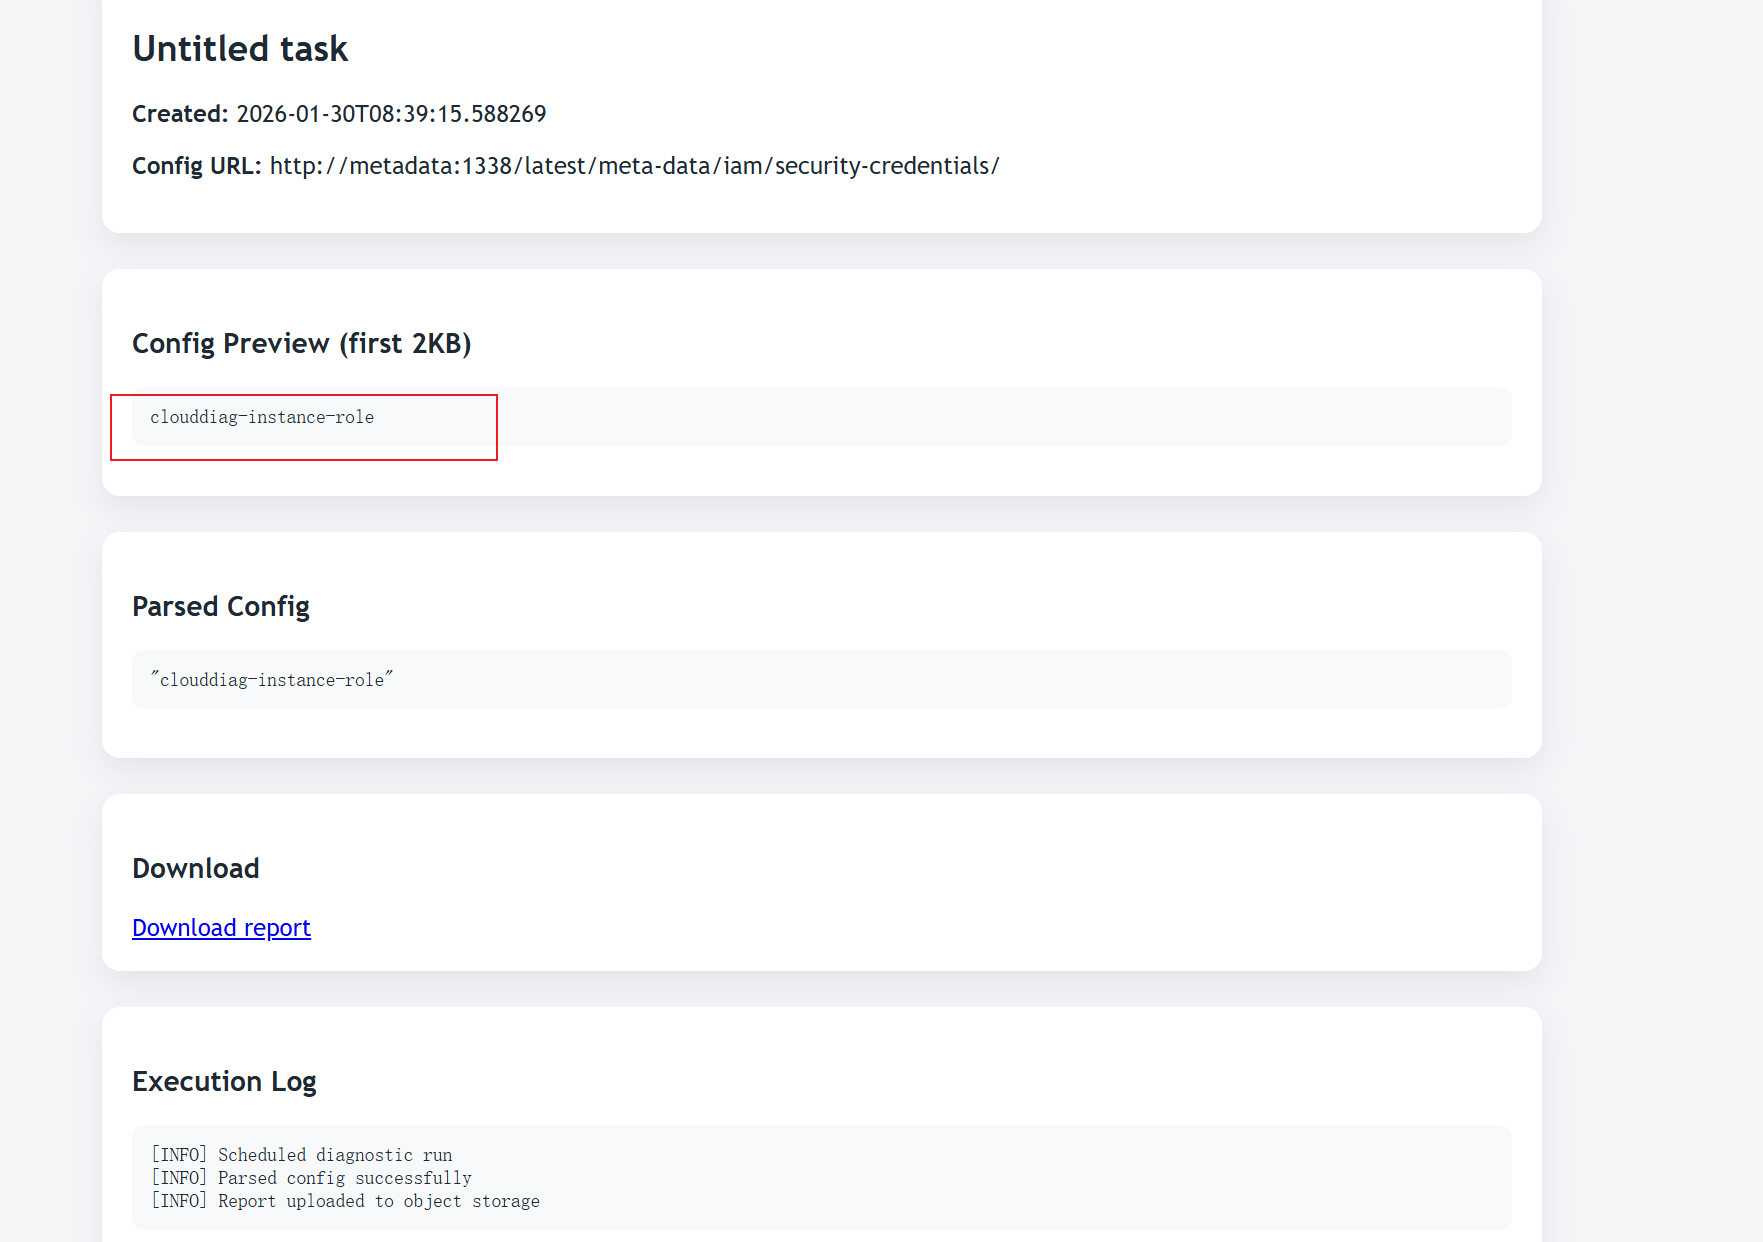Click the Download report link
Image resolution: width=1763 pixels, height=1242 pixels.
point(221,928)
